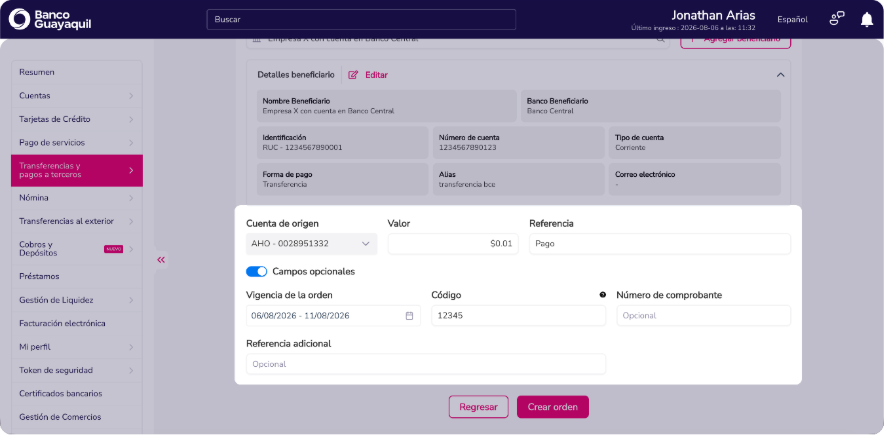Expand the Cuentas menu
The image size is (885, 435).
(x=77, y=96)
